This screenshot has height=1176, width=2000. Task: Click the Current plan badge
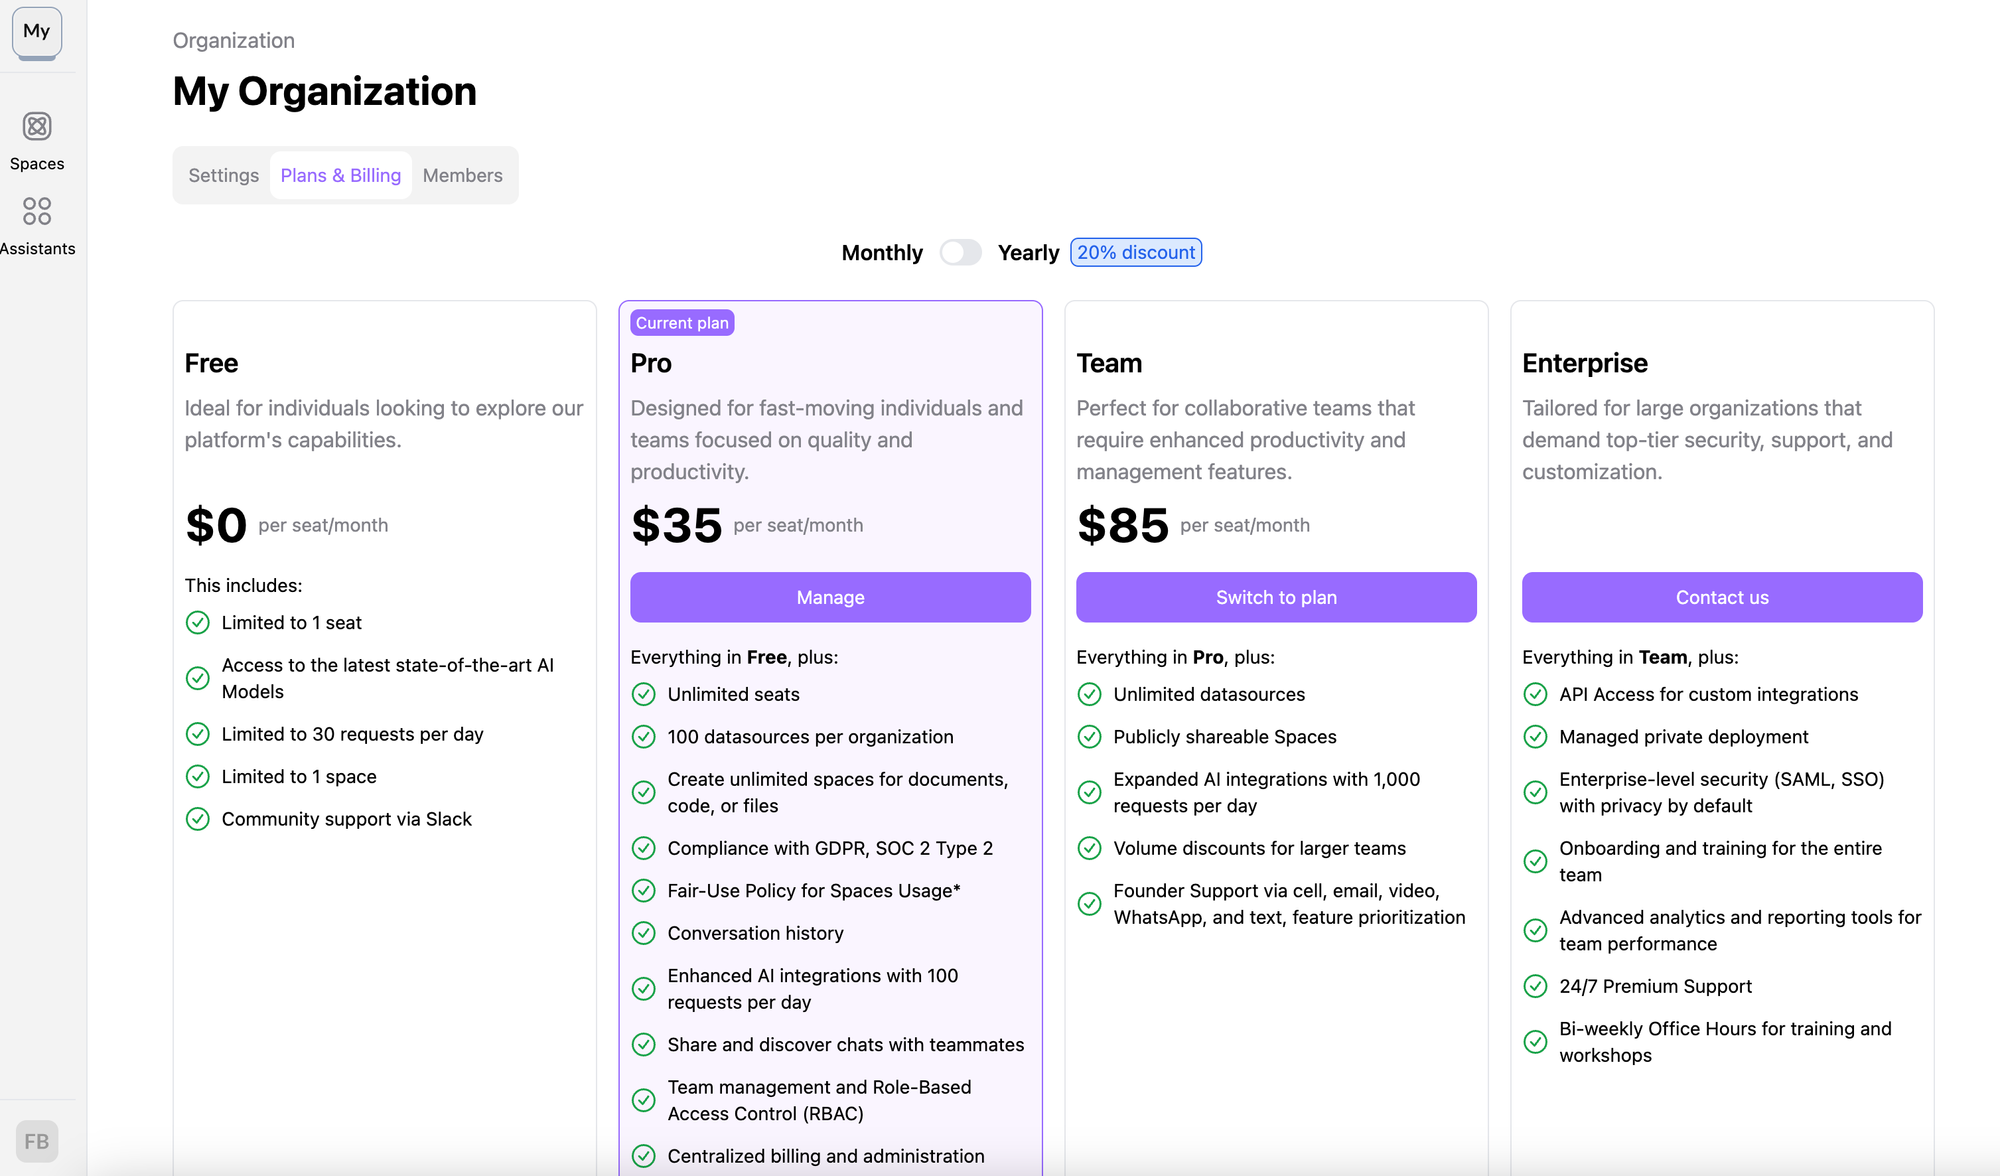pyautogui.click(x=682, y=323)
